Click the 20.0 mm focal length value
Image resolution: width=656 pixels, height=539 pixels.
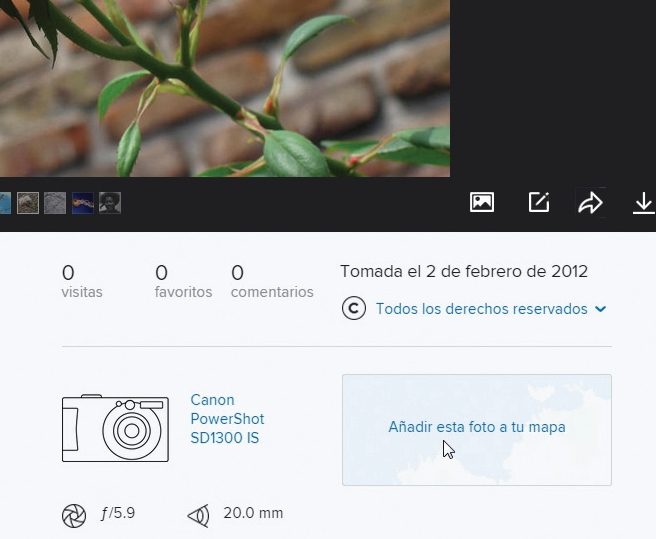tap(253, 513)
